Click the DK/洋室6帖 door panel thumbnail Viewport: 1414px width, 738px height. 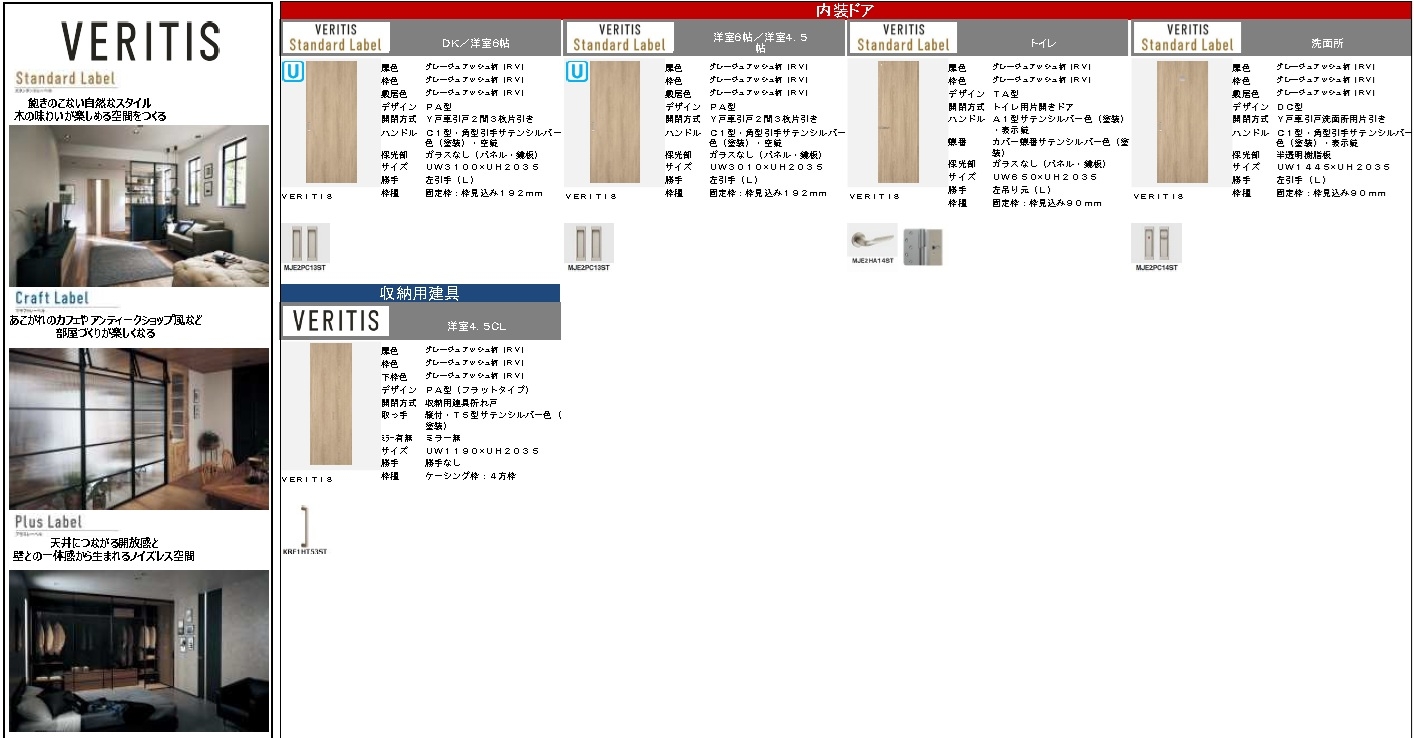331,122
